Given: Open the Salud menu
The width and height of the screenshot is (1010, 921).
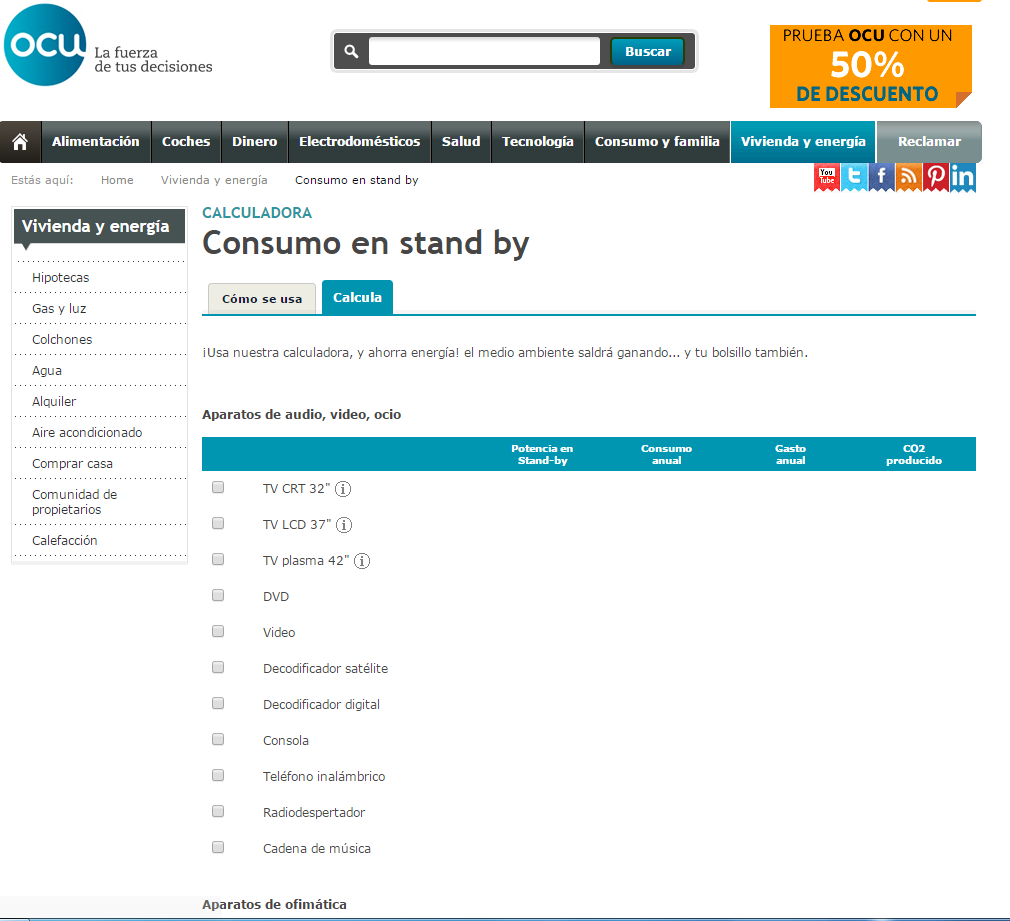Looking at the screenshot, I should coord(461,142).
